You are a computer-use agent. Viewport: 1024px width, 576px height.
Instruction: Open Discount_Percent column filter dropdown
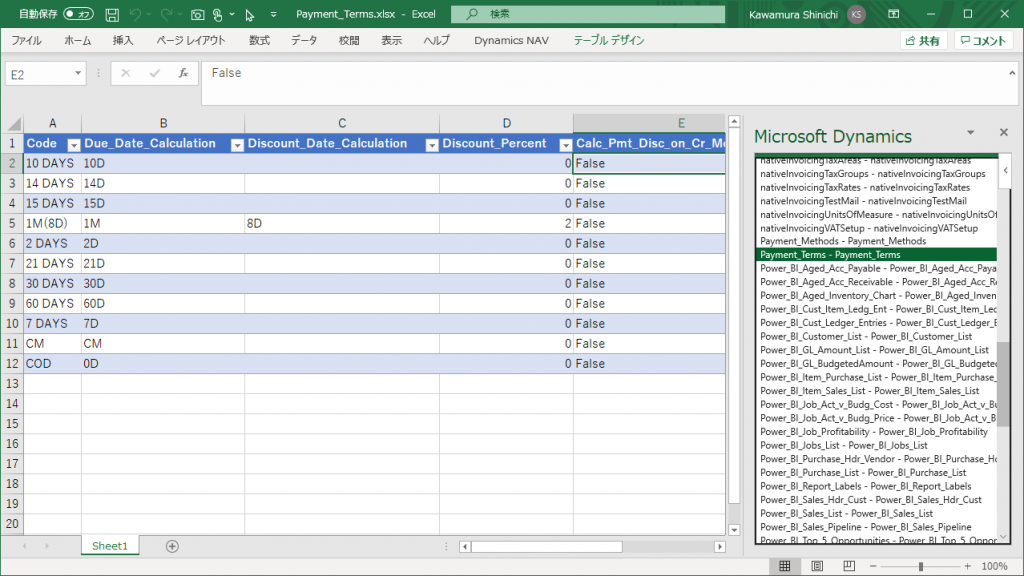click(x=562, y=144)
